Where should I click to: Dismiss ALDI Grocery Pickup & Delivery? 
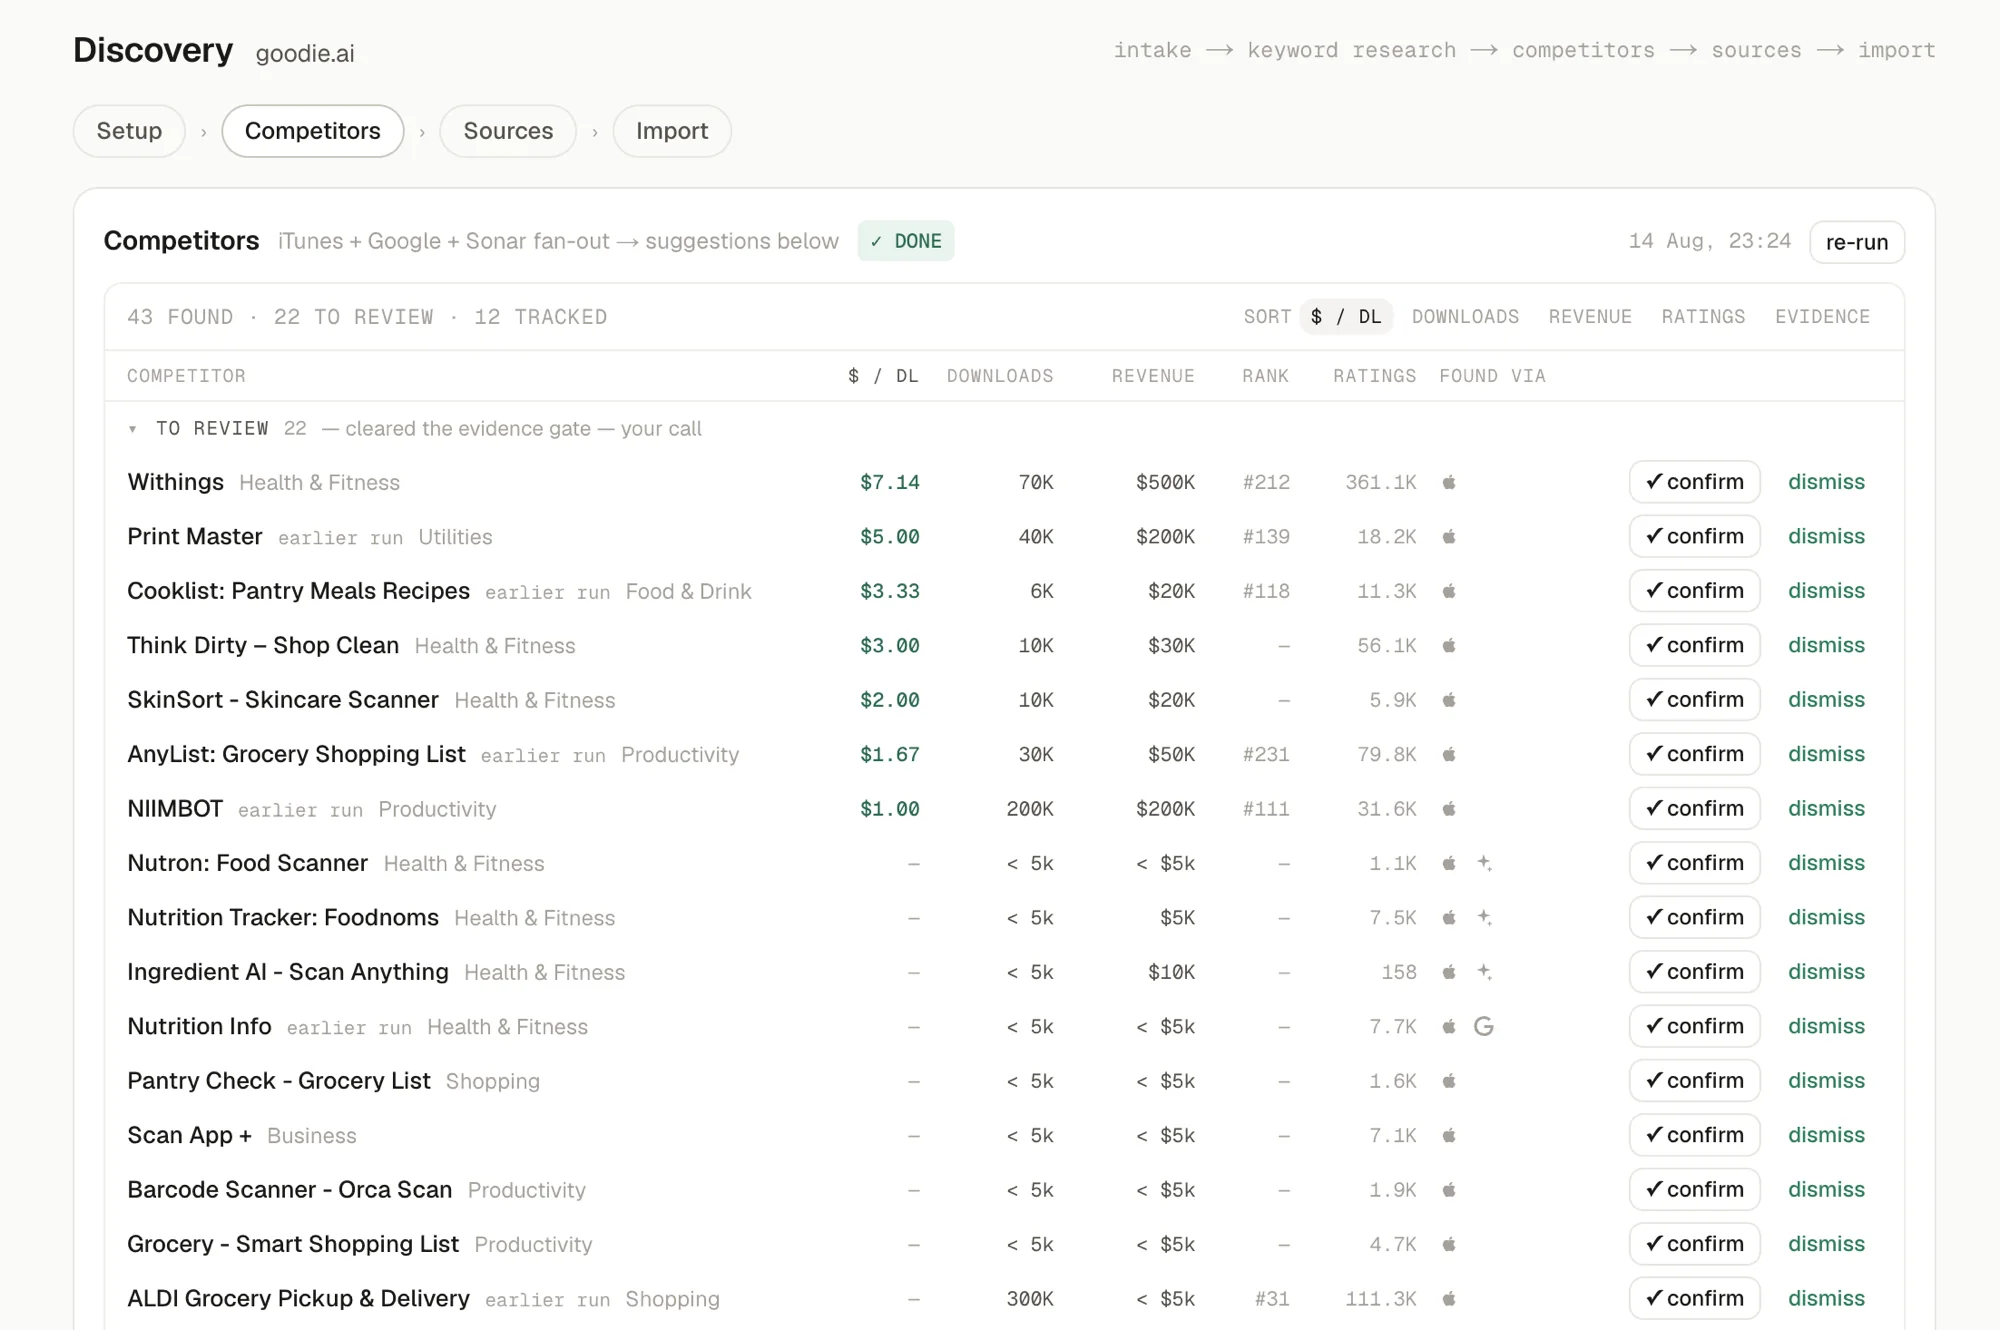(x=1826, y=1298)
